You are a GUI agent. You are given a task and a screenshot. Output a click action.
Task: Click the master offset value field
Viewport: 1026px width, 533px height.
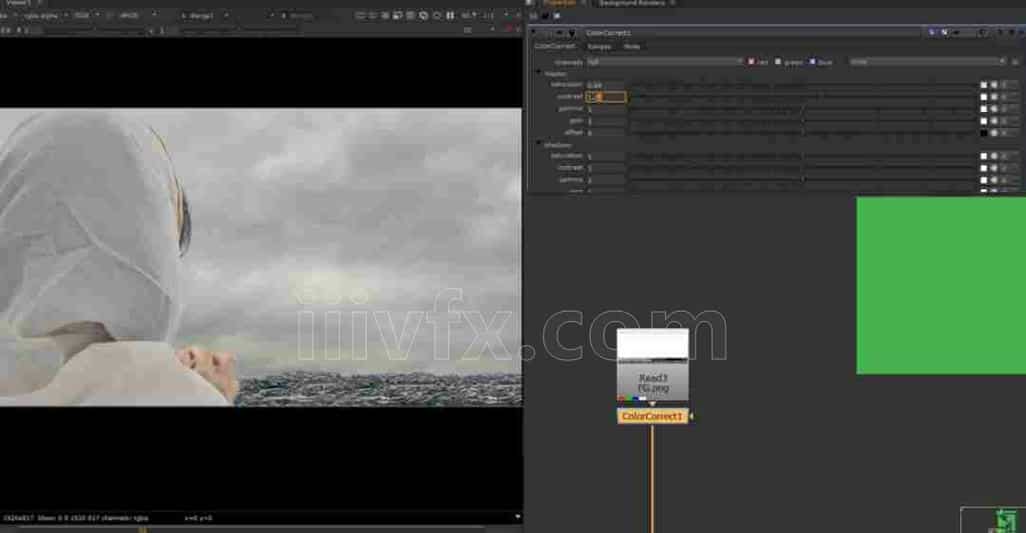606,133
